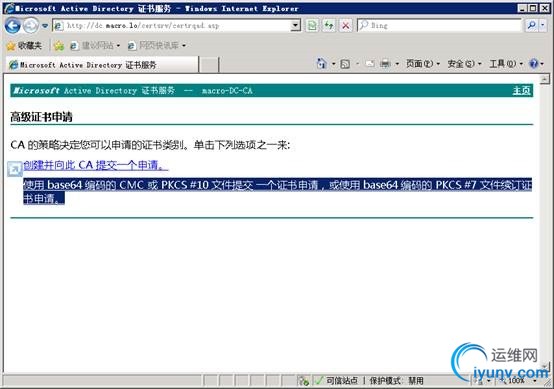Expand the Print dropdown arrow
This screenshot has width=554, height=389.
[x=397, y=64]
